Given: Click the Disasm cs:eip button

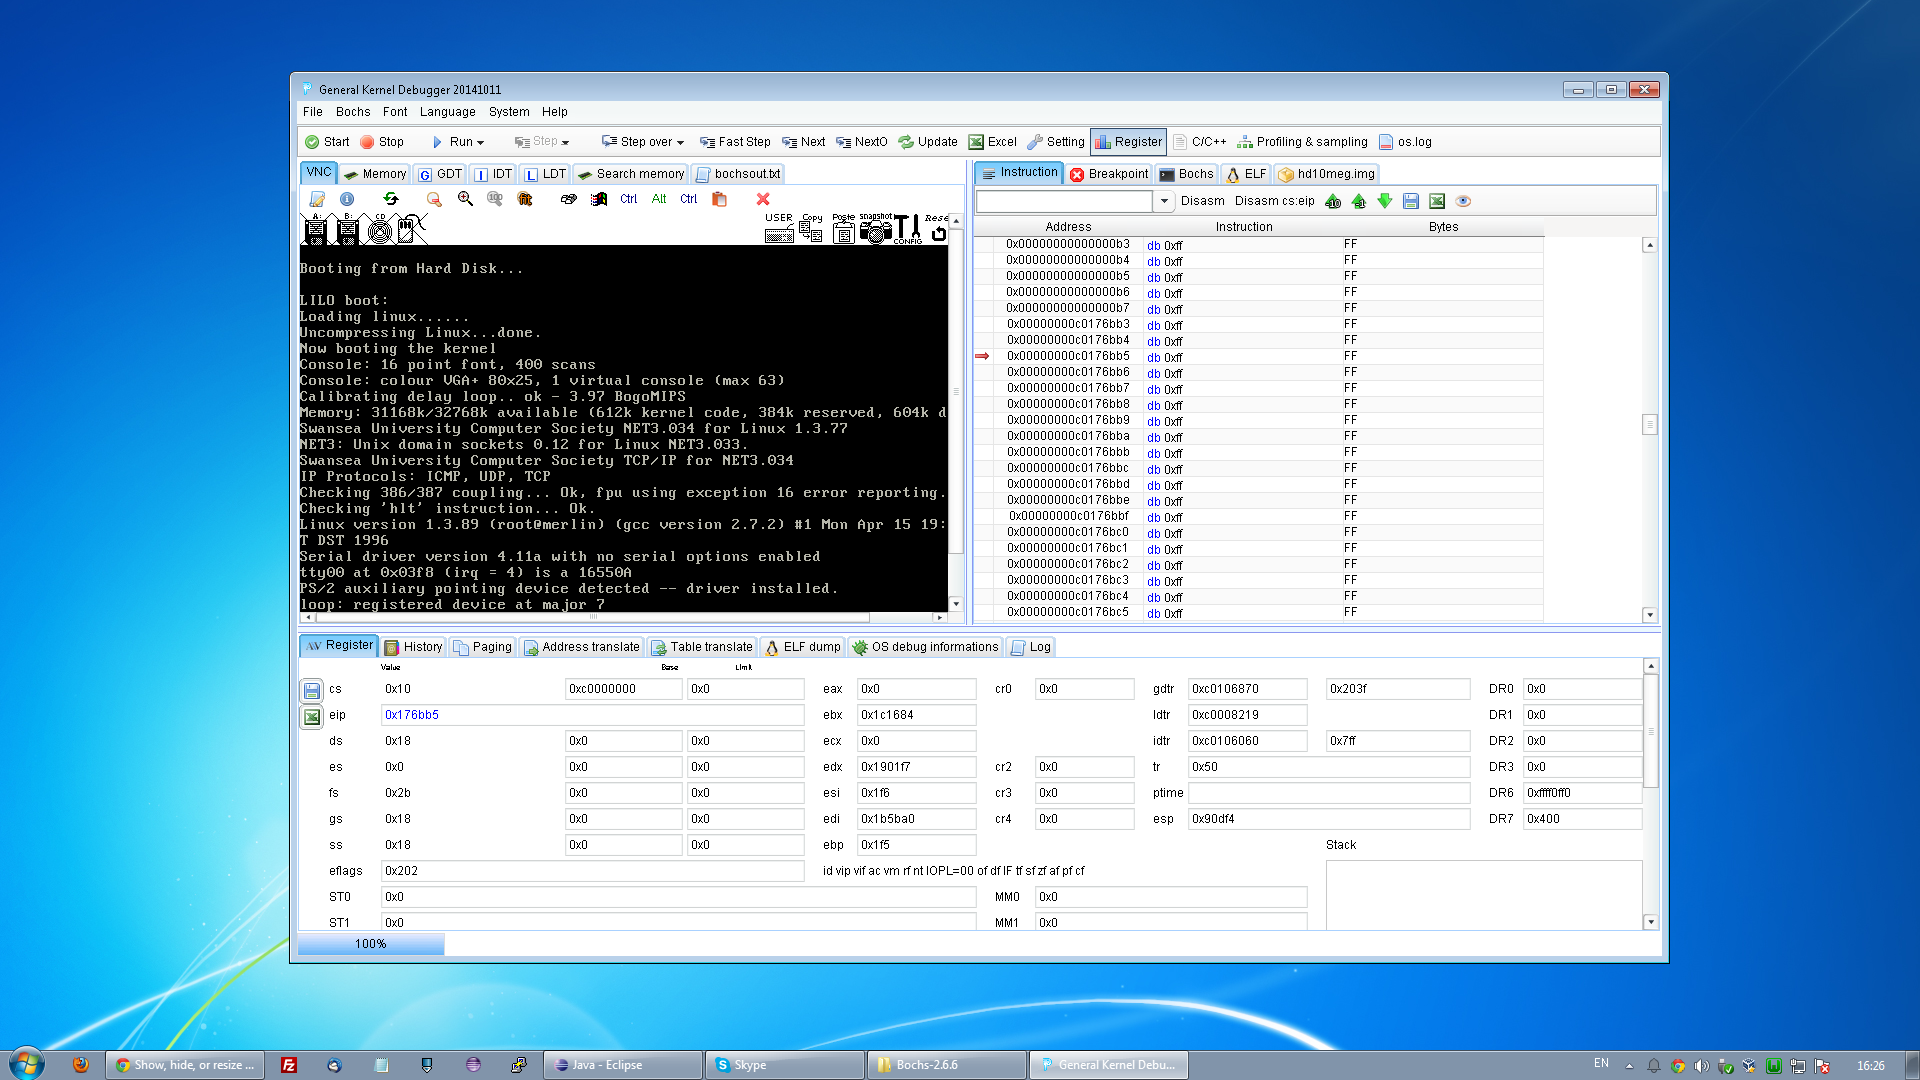Looking at the screenshot, I should pos(1274,201).
